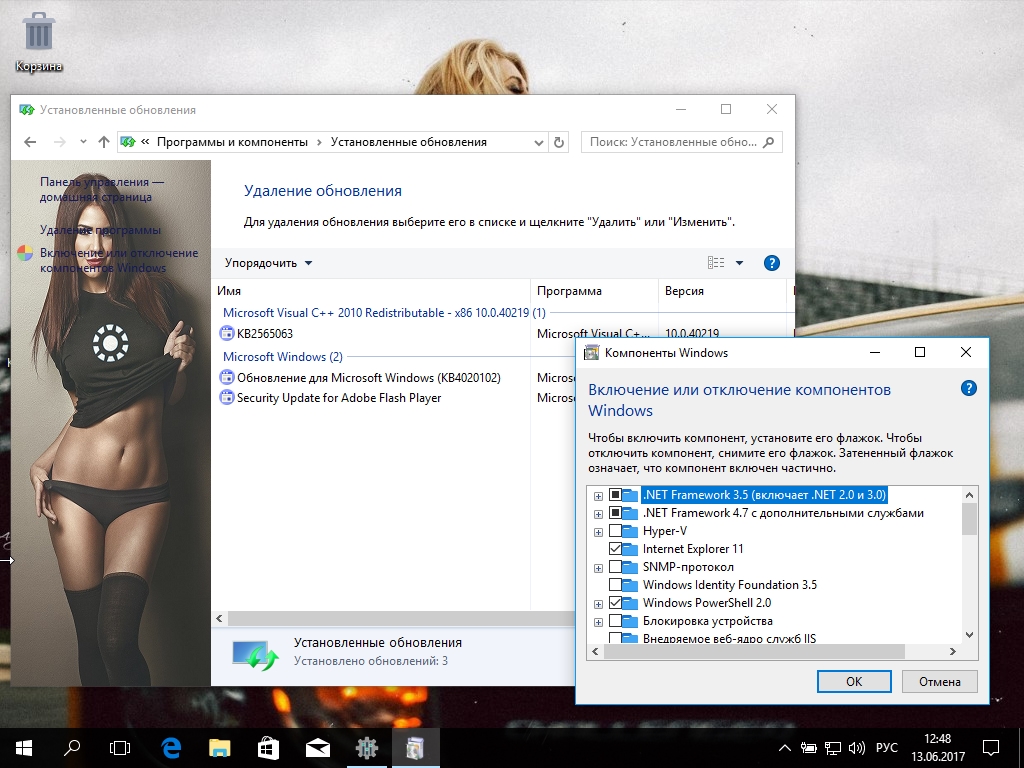Open the Windows Start menu

[24, 748]
